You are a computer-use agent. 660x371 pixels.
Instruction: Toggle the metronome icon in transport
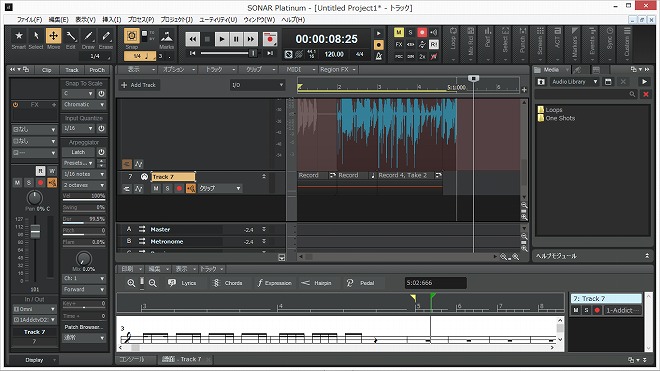coord(378,56)
